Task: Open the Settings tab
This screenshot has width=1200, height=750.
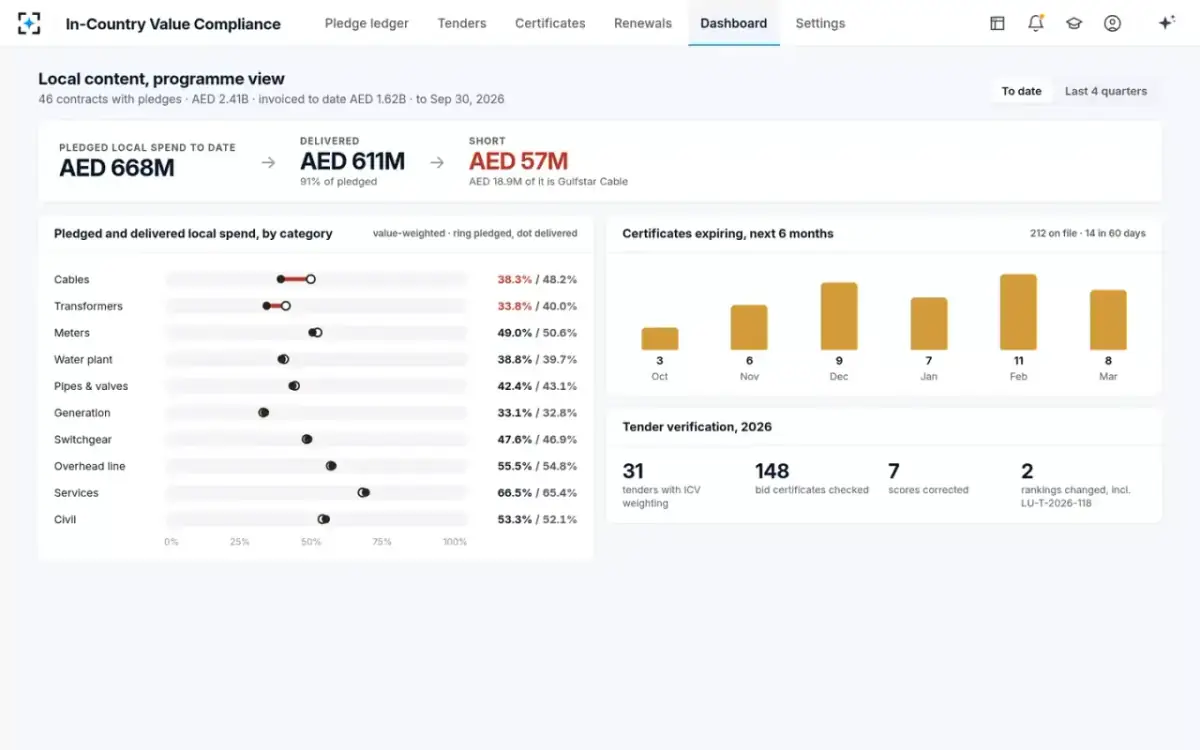Action: pos(820,23)
